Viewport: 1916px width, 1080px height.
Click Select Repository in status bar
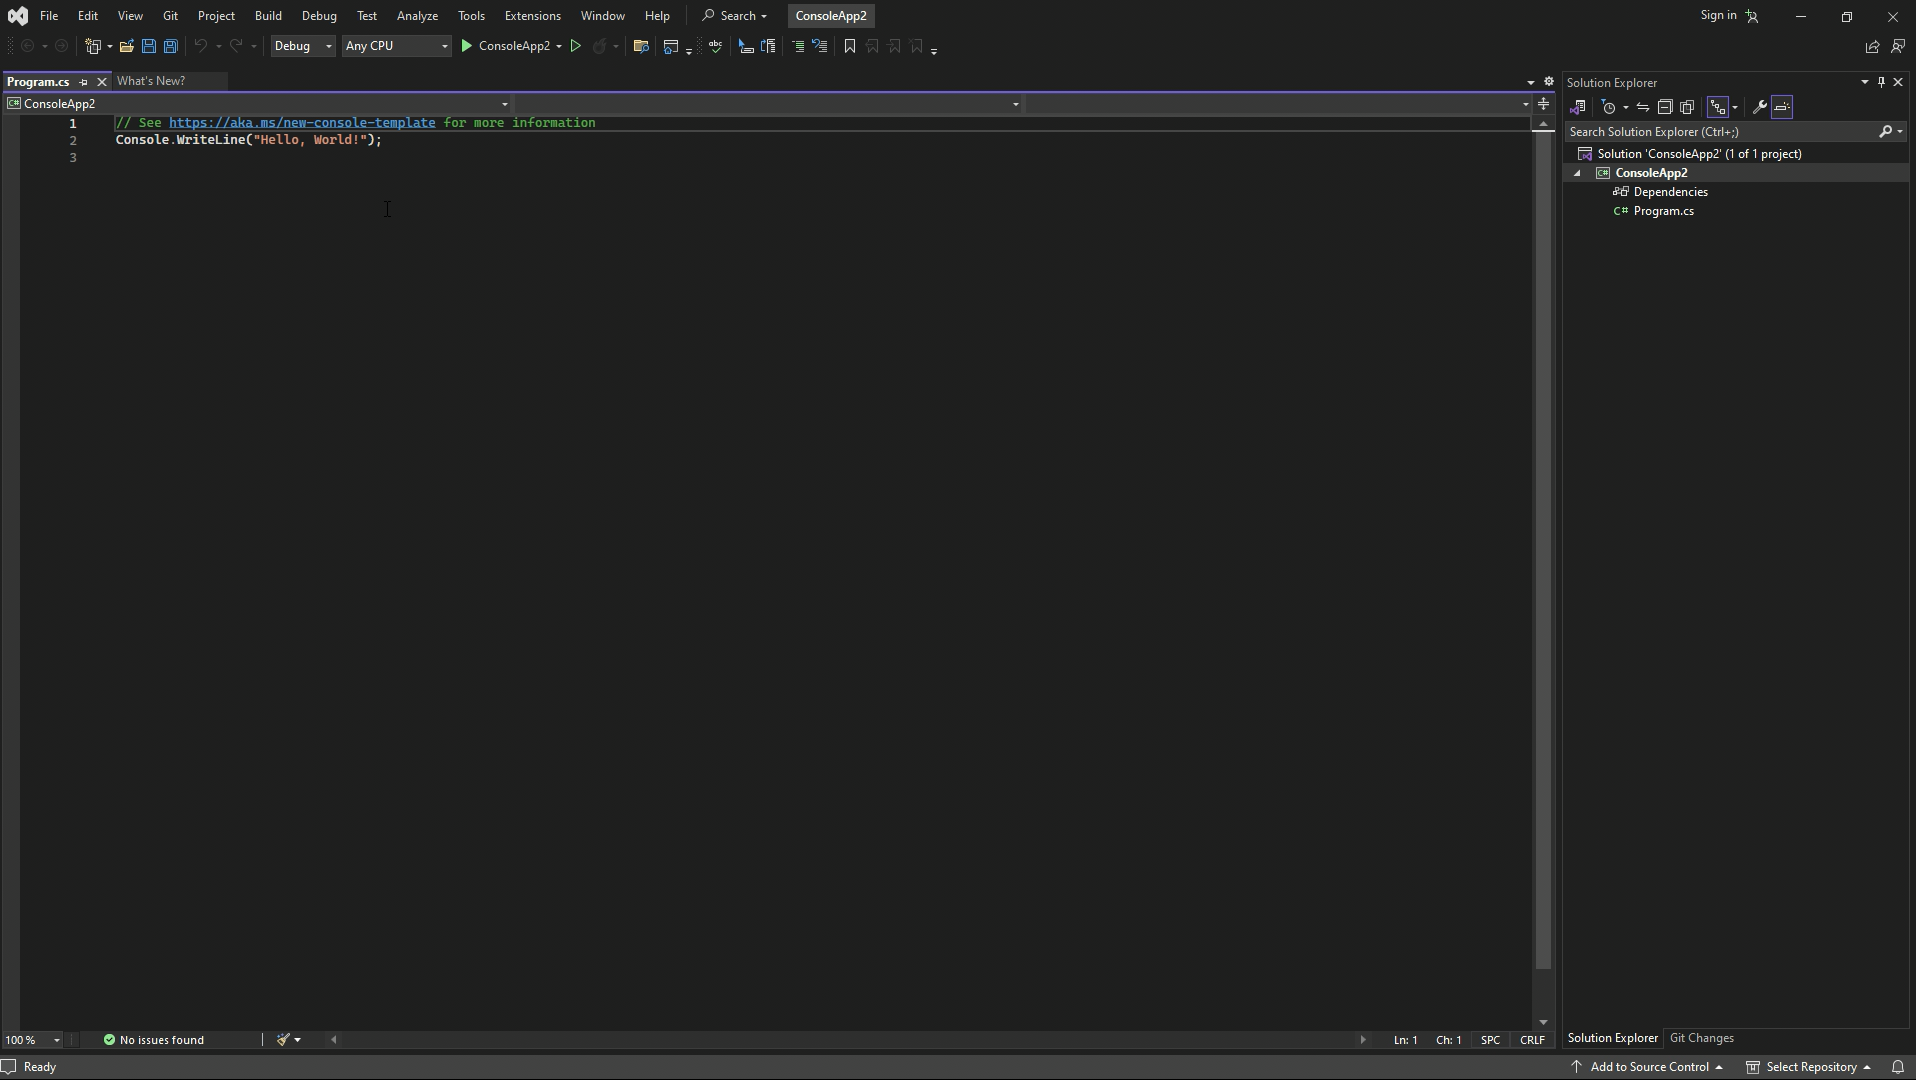click(1808, 1067)
